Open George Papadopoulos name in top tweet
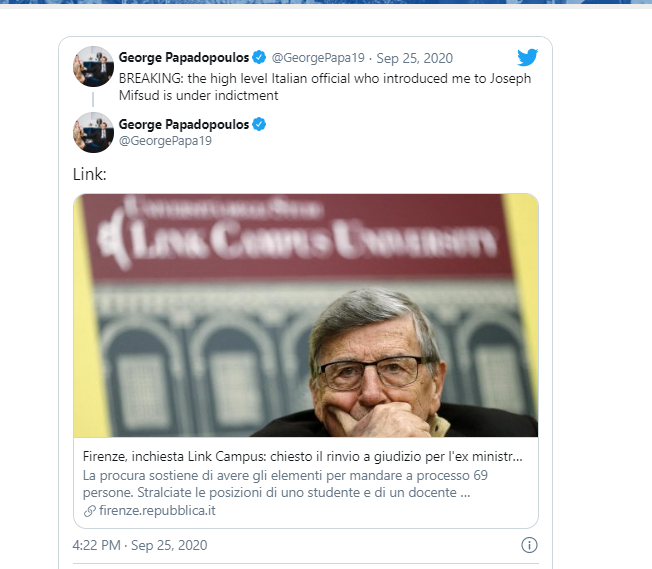Viewport: 652px width, 569px height. tap(183, 57)
